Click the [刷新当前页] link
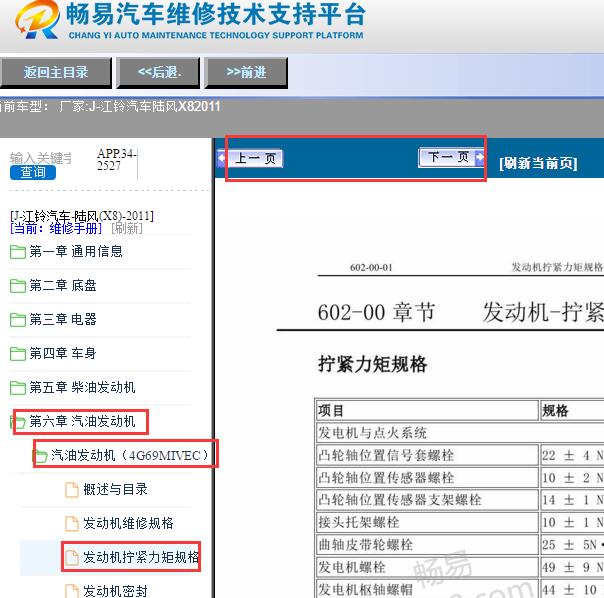 point(538,163)
